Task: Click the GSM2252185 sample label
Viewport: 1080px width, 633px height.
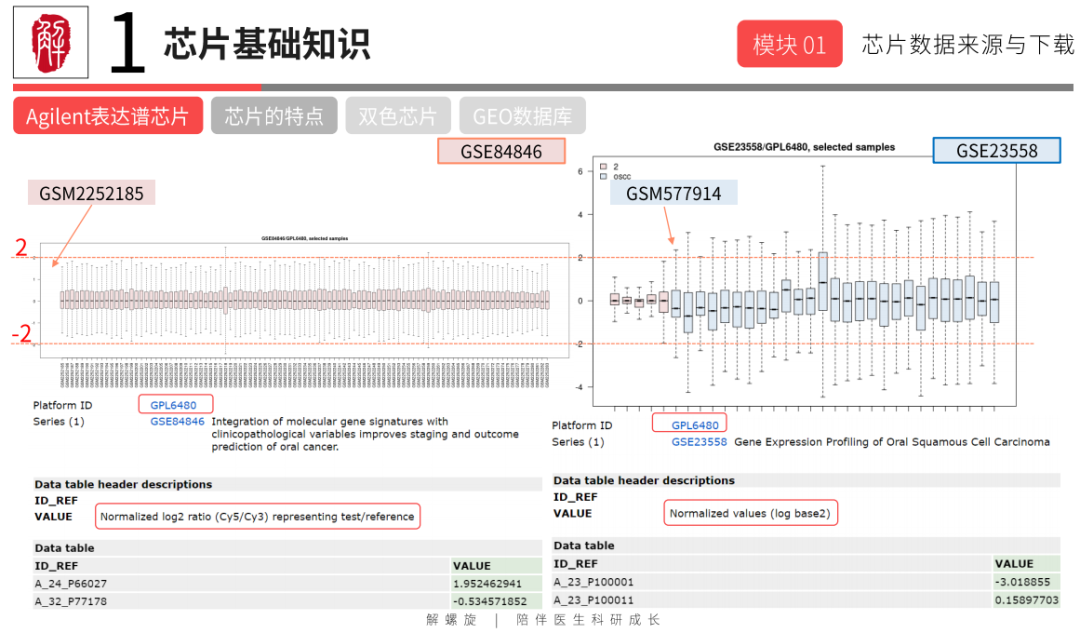Action: 92,193
